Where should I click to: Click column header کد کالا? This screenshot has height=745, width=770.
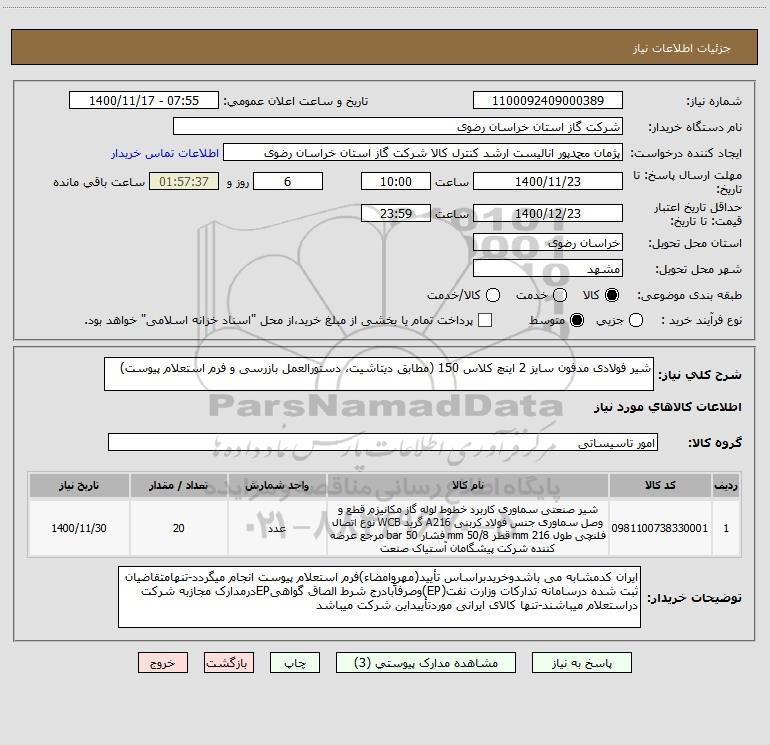coord(660,485)
